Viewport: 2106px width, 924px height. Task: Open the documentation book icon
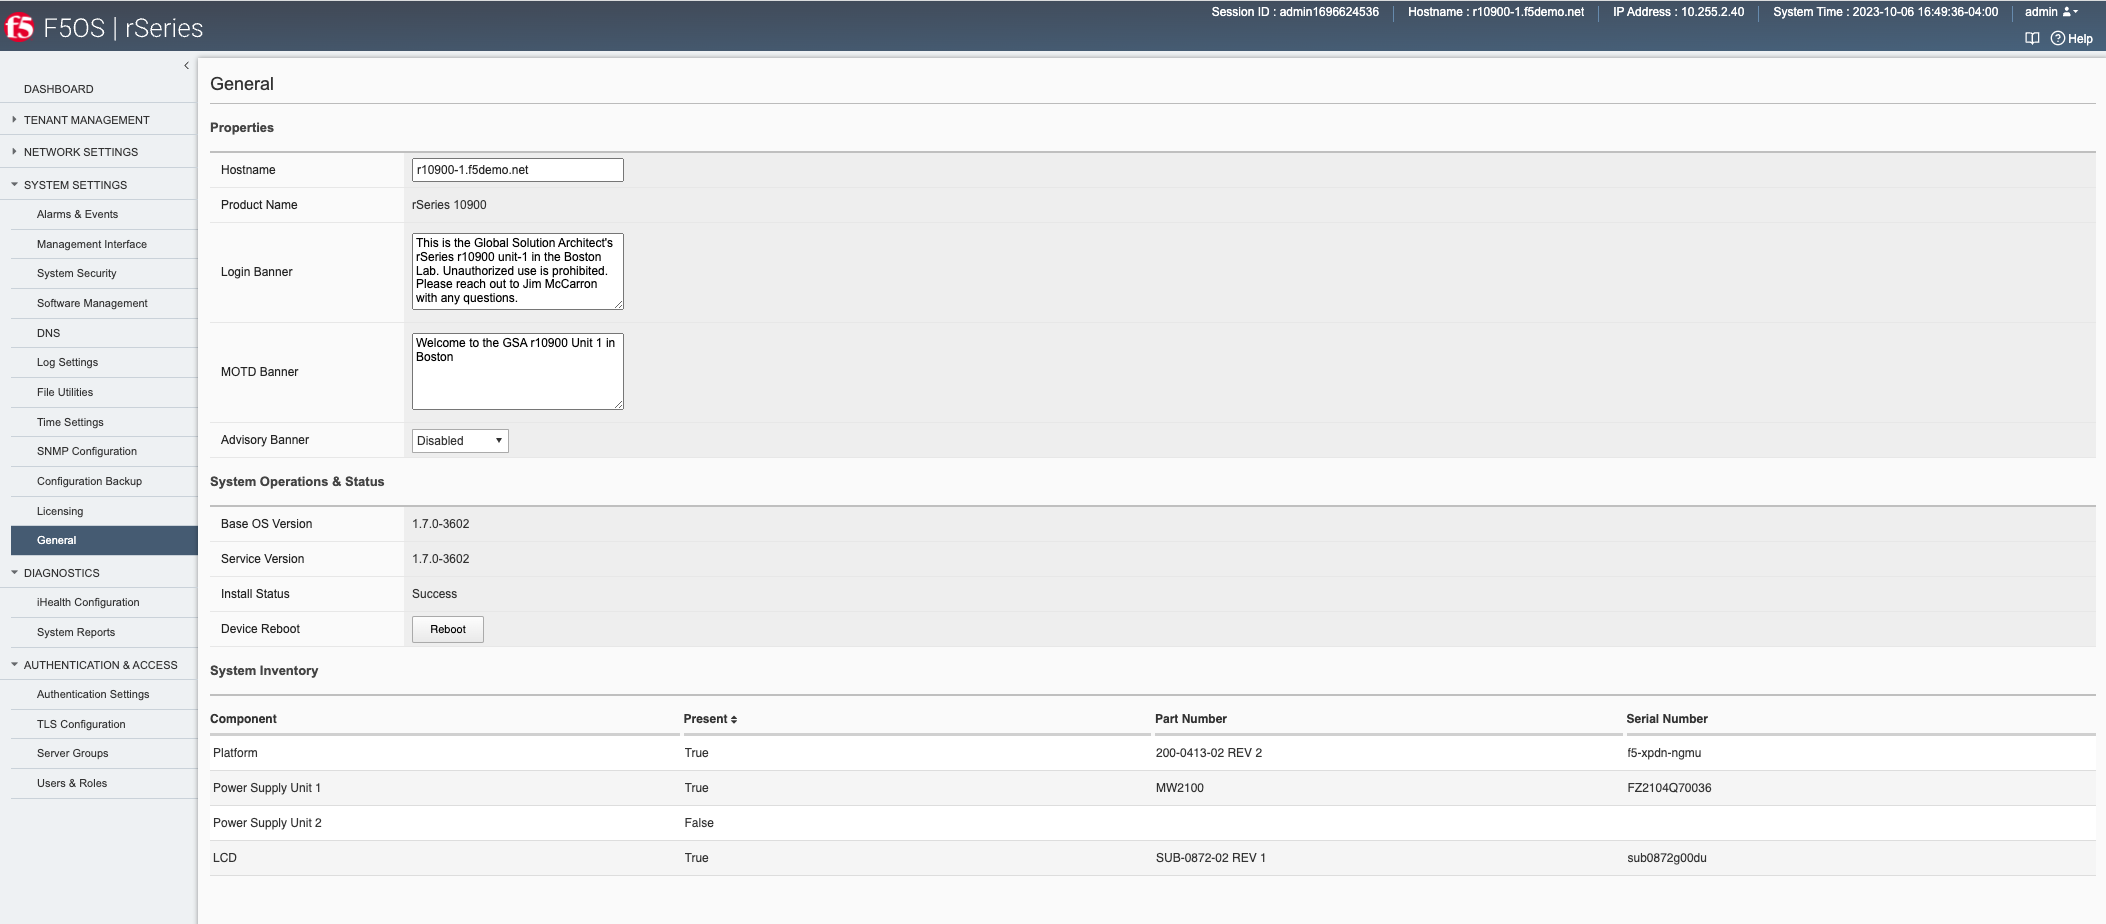tap(2032, 39)
